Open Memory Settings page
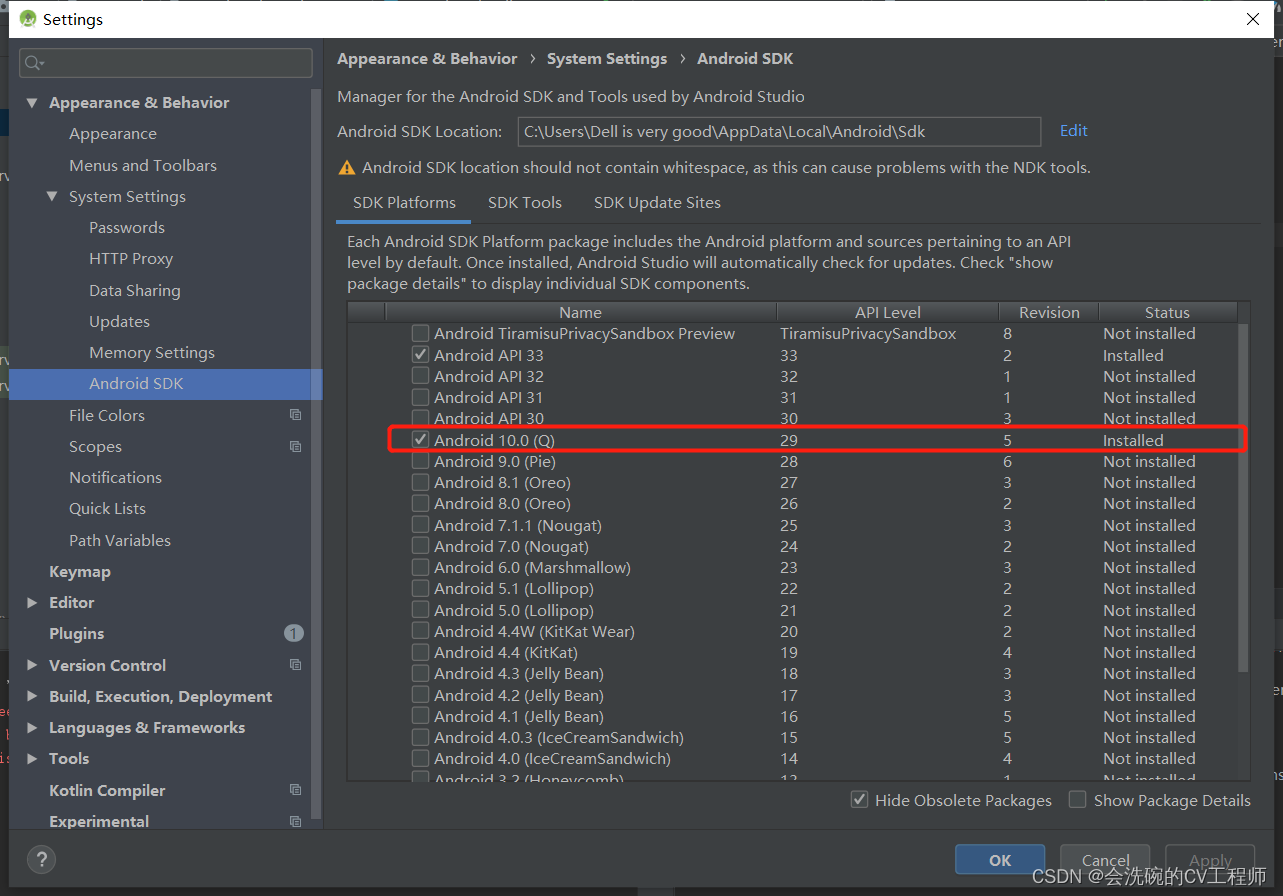Screen dimensions: 1283x896 click(152, 353)
